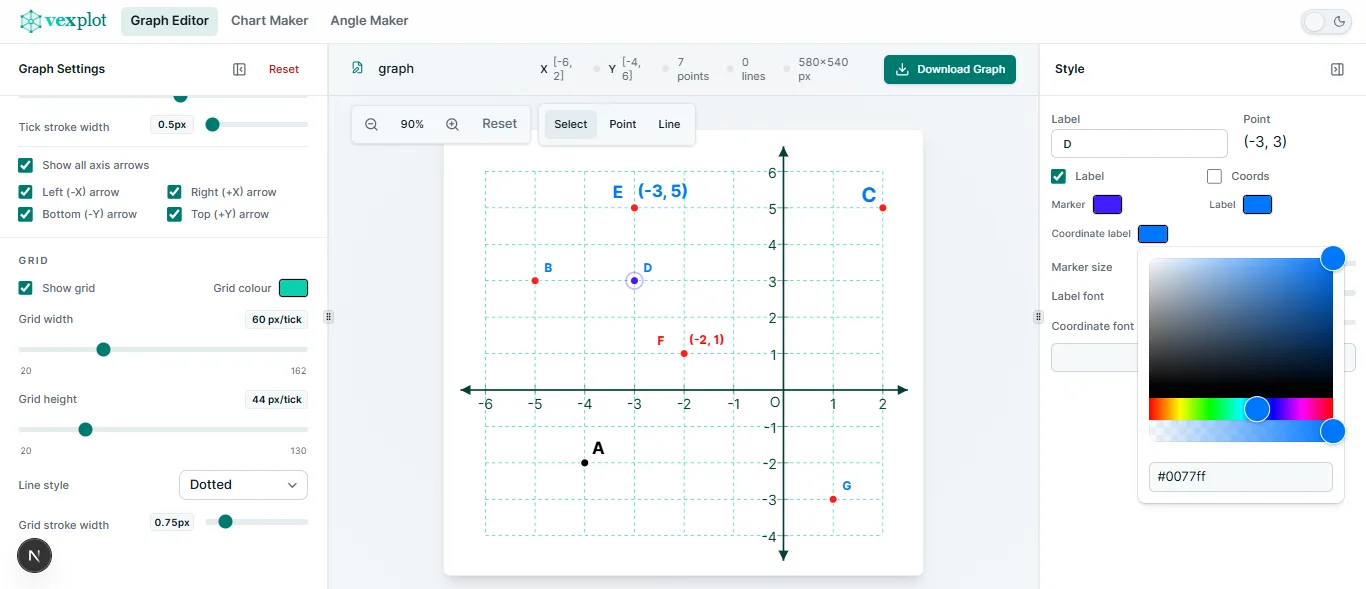Image resolution: width=1366 pixels, height=589 pixels.
Task: Click the hue slider handle
Action: click(x=1257, y=408)
